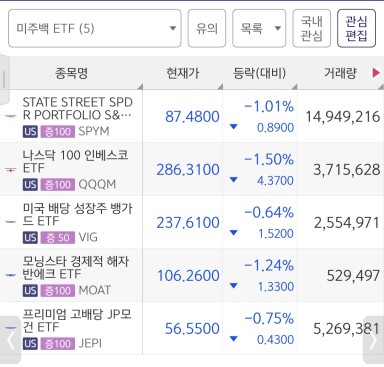Open the 나스닥 100 인베스코 ETF row
The width and height of the screenshot is (384, 367).
[x=192, y=169]
